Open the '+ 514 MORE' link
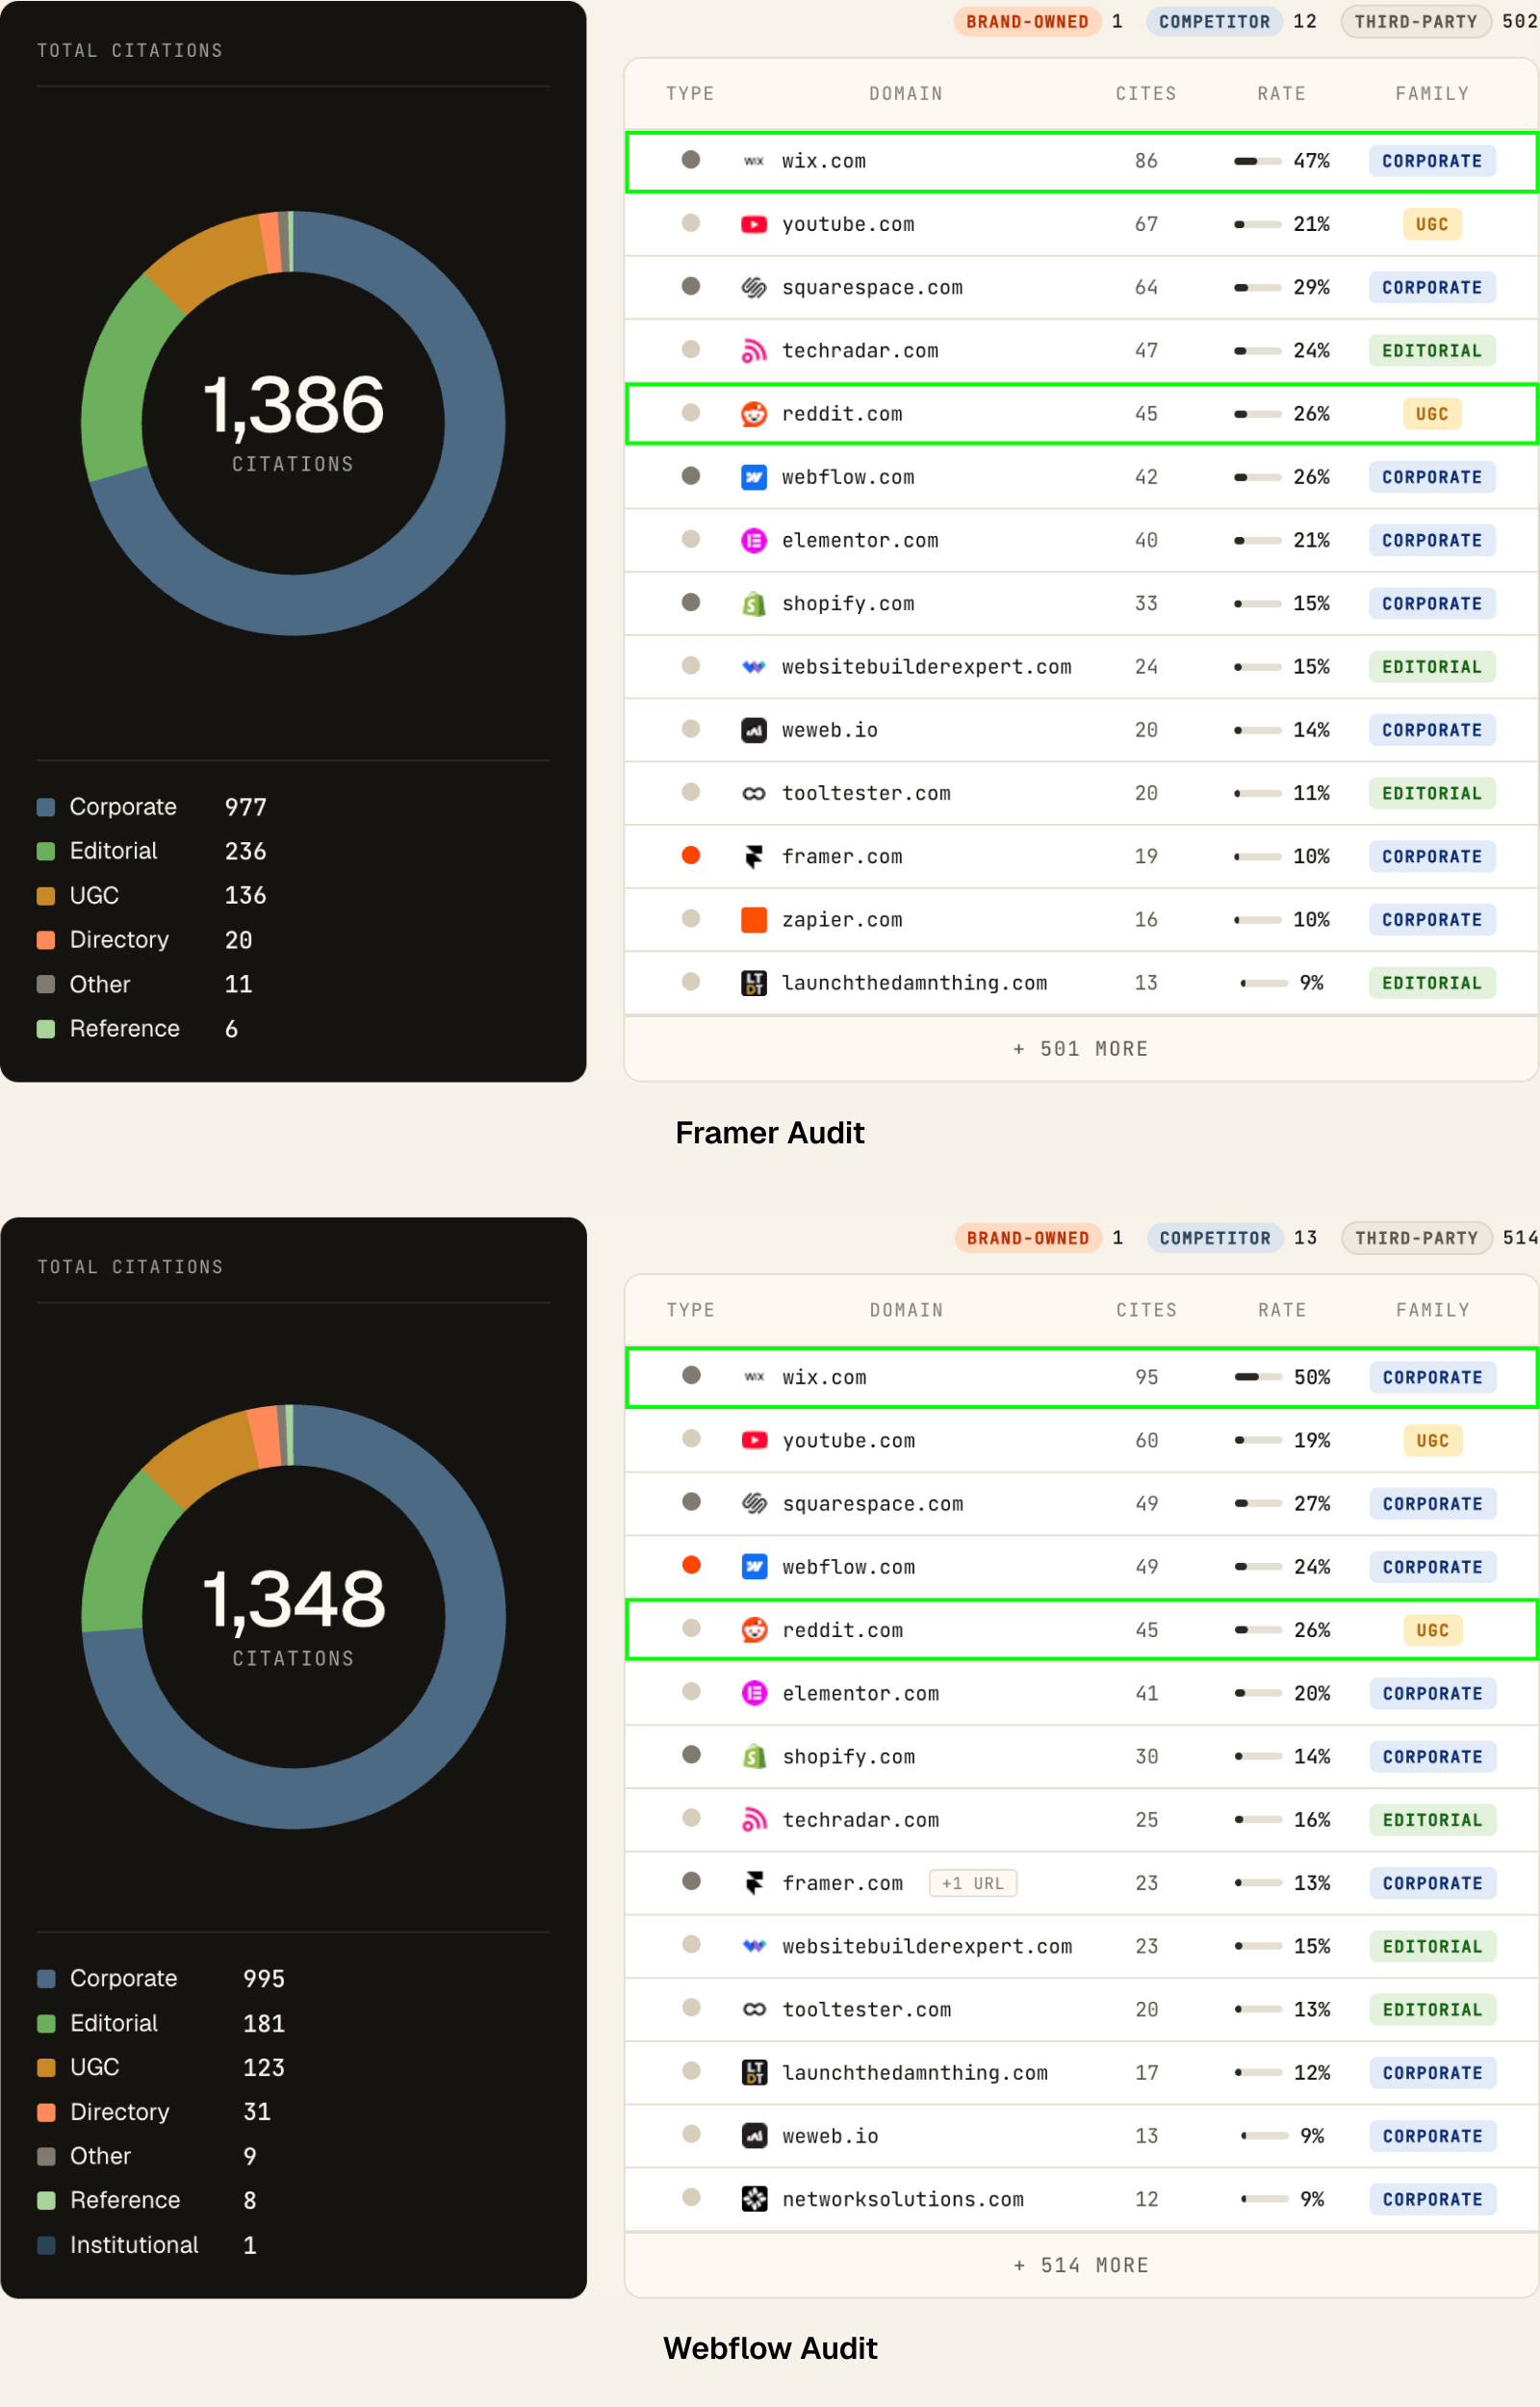This screenshot has height=2407, width=1540. tap(1081, 2265)
